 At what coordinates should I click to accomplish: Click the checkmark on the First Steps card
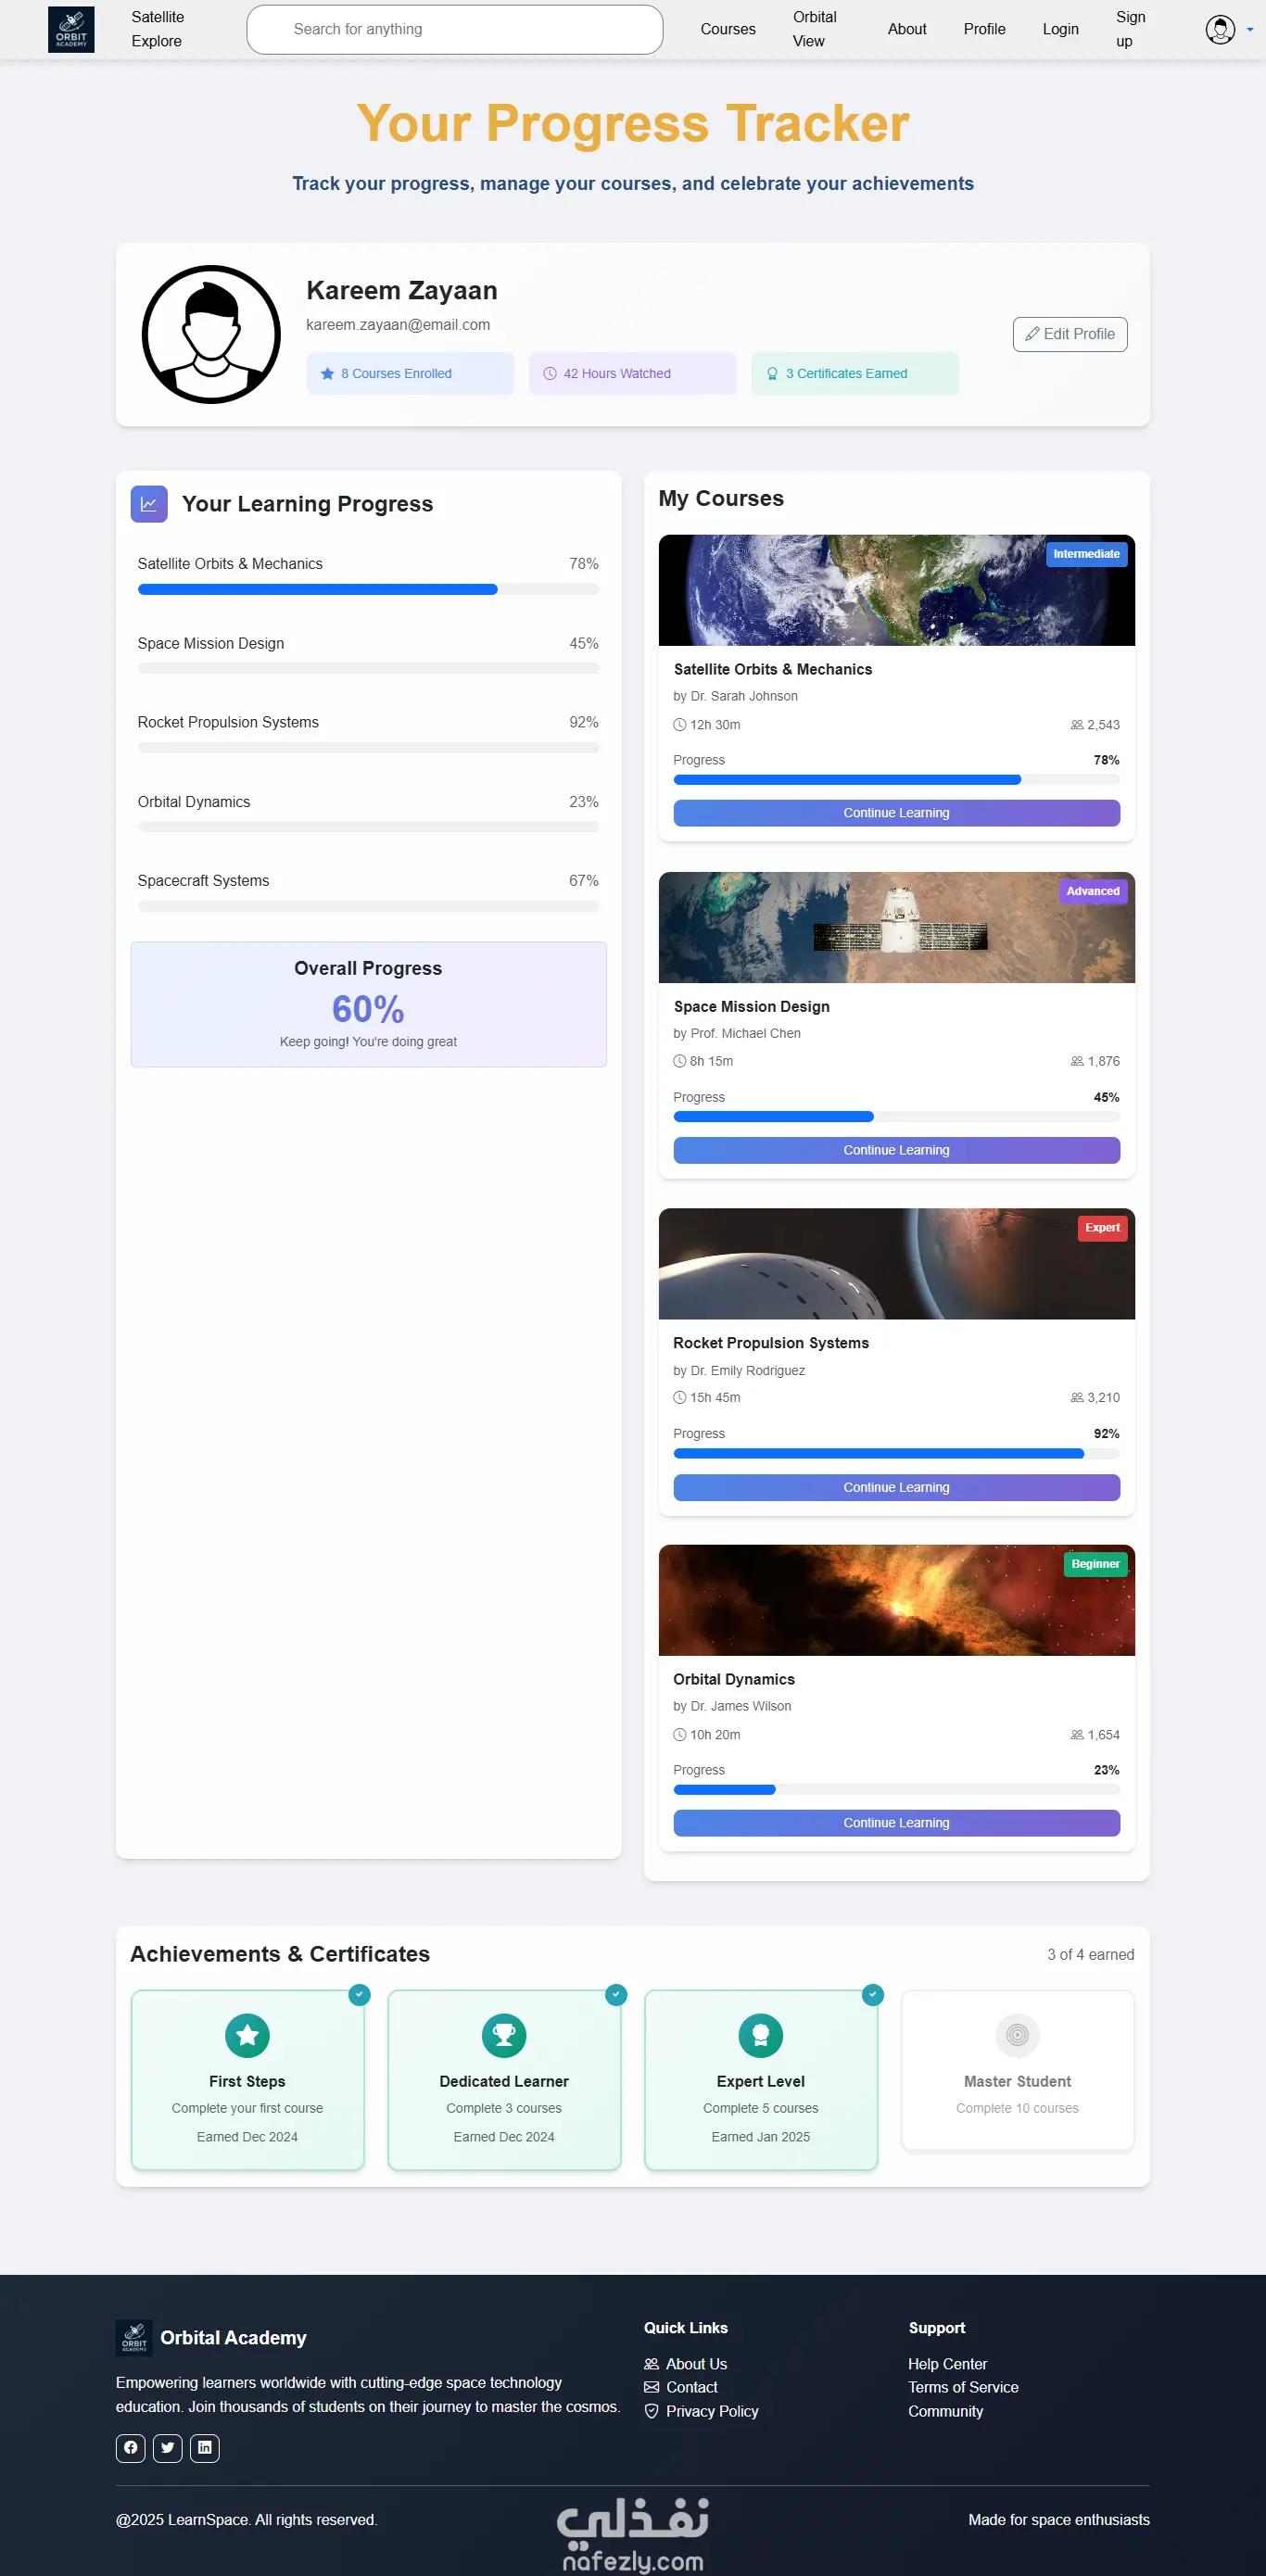[x=359, y=1994]
